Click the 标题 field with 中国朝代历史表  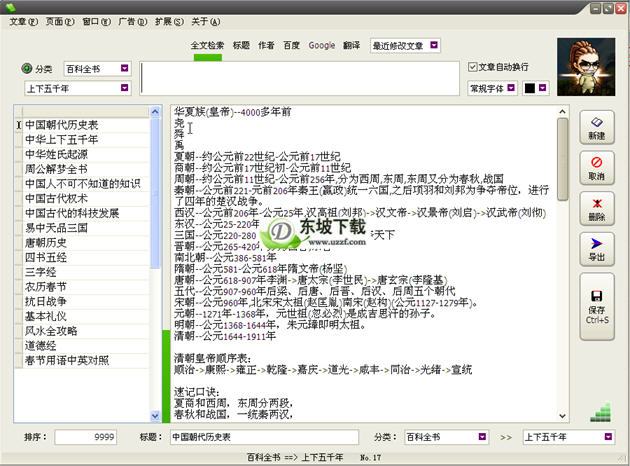click(x=264, y=437)
